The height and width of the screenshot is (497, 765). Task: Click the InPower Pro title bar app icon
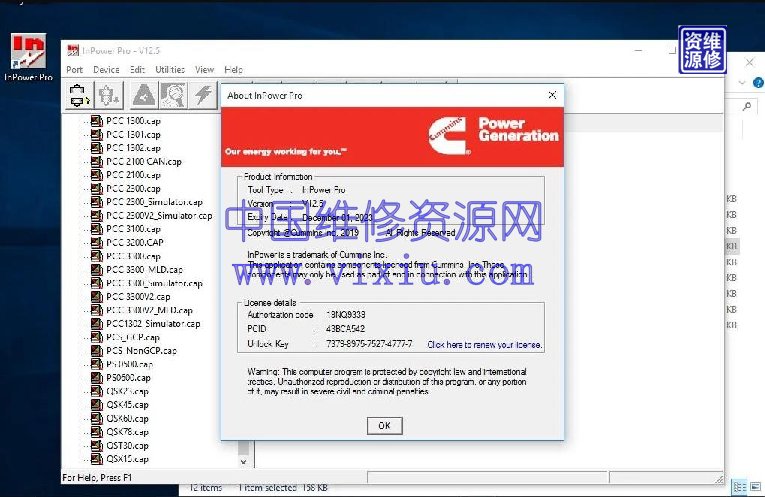[x=73, y=50]
